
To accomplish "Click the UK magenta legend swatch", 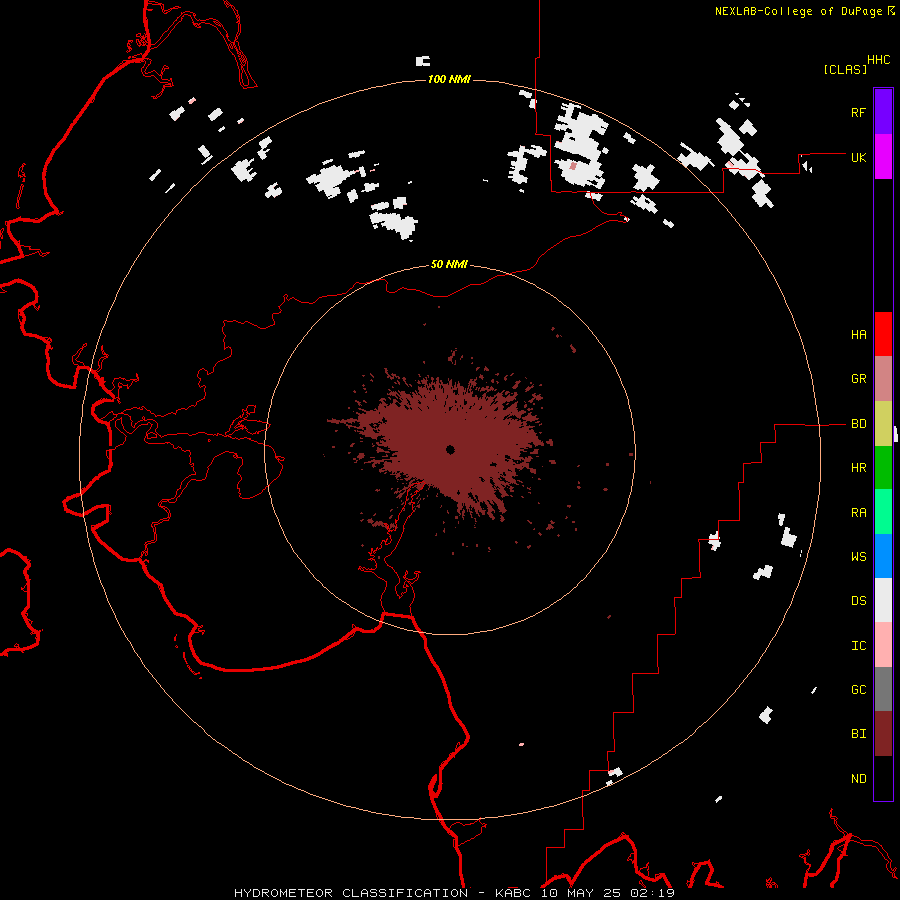I will coord(883,157).
